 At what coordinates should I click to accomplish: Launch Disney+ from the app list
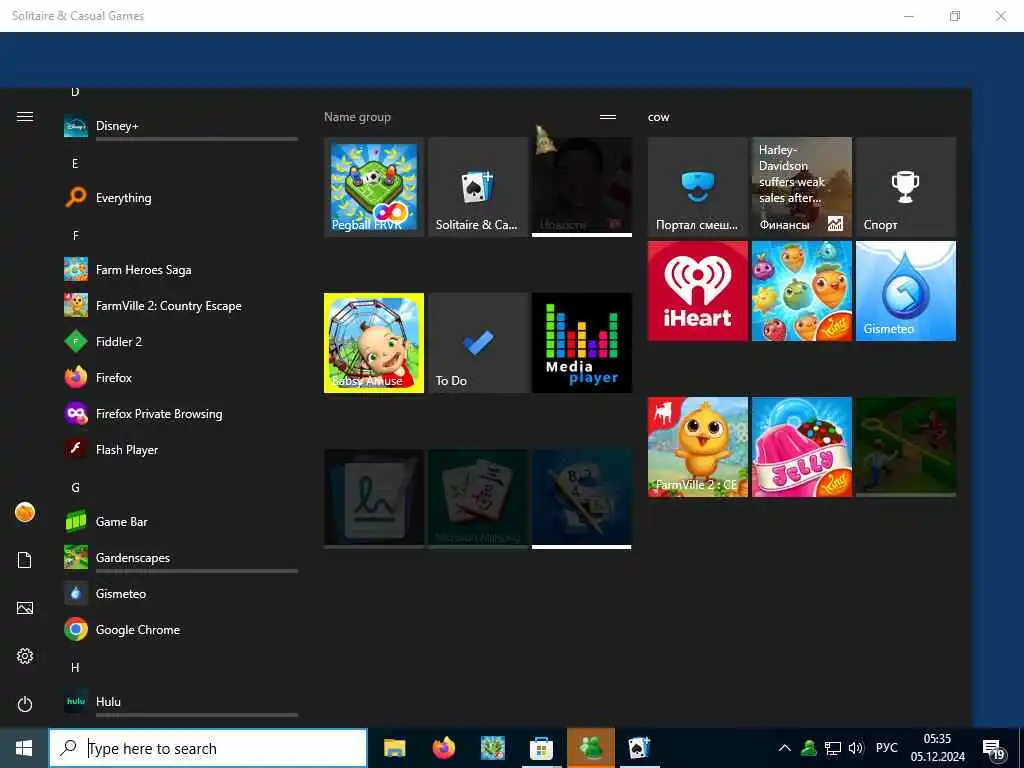[x=181, y=125]
